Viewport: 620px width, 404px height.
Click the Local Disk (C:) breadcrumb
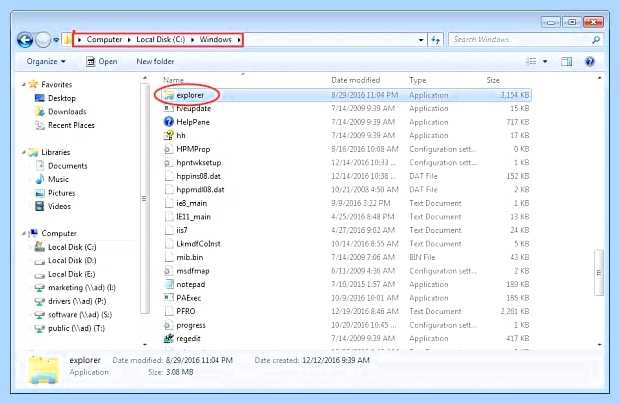(161, 40)
